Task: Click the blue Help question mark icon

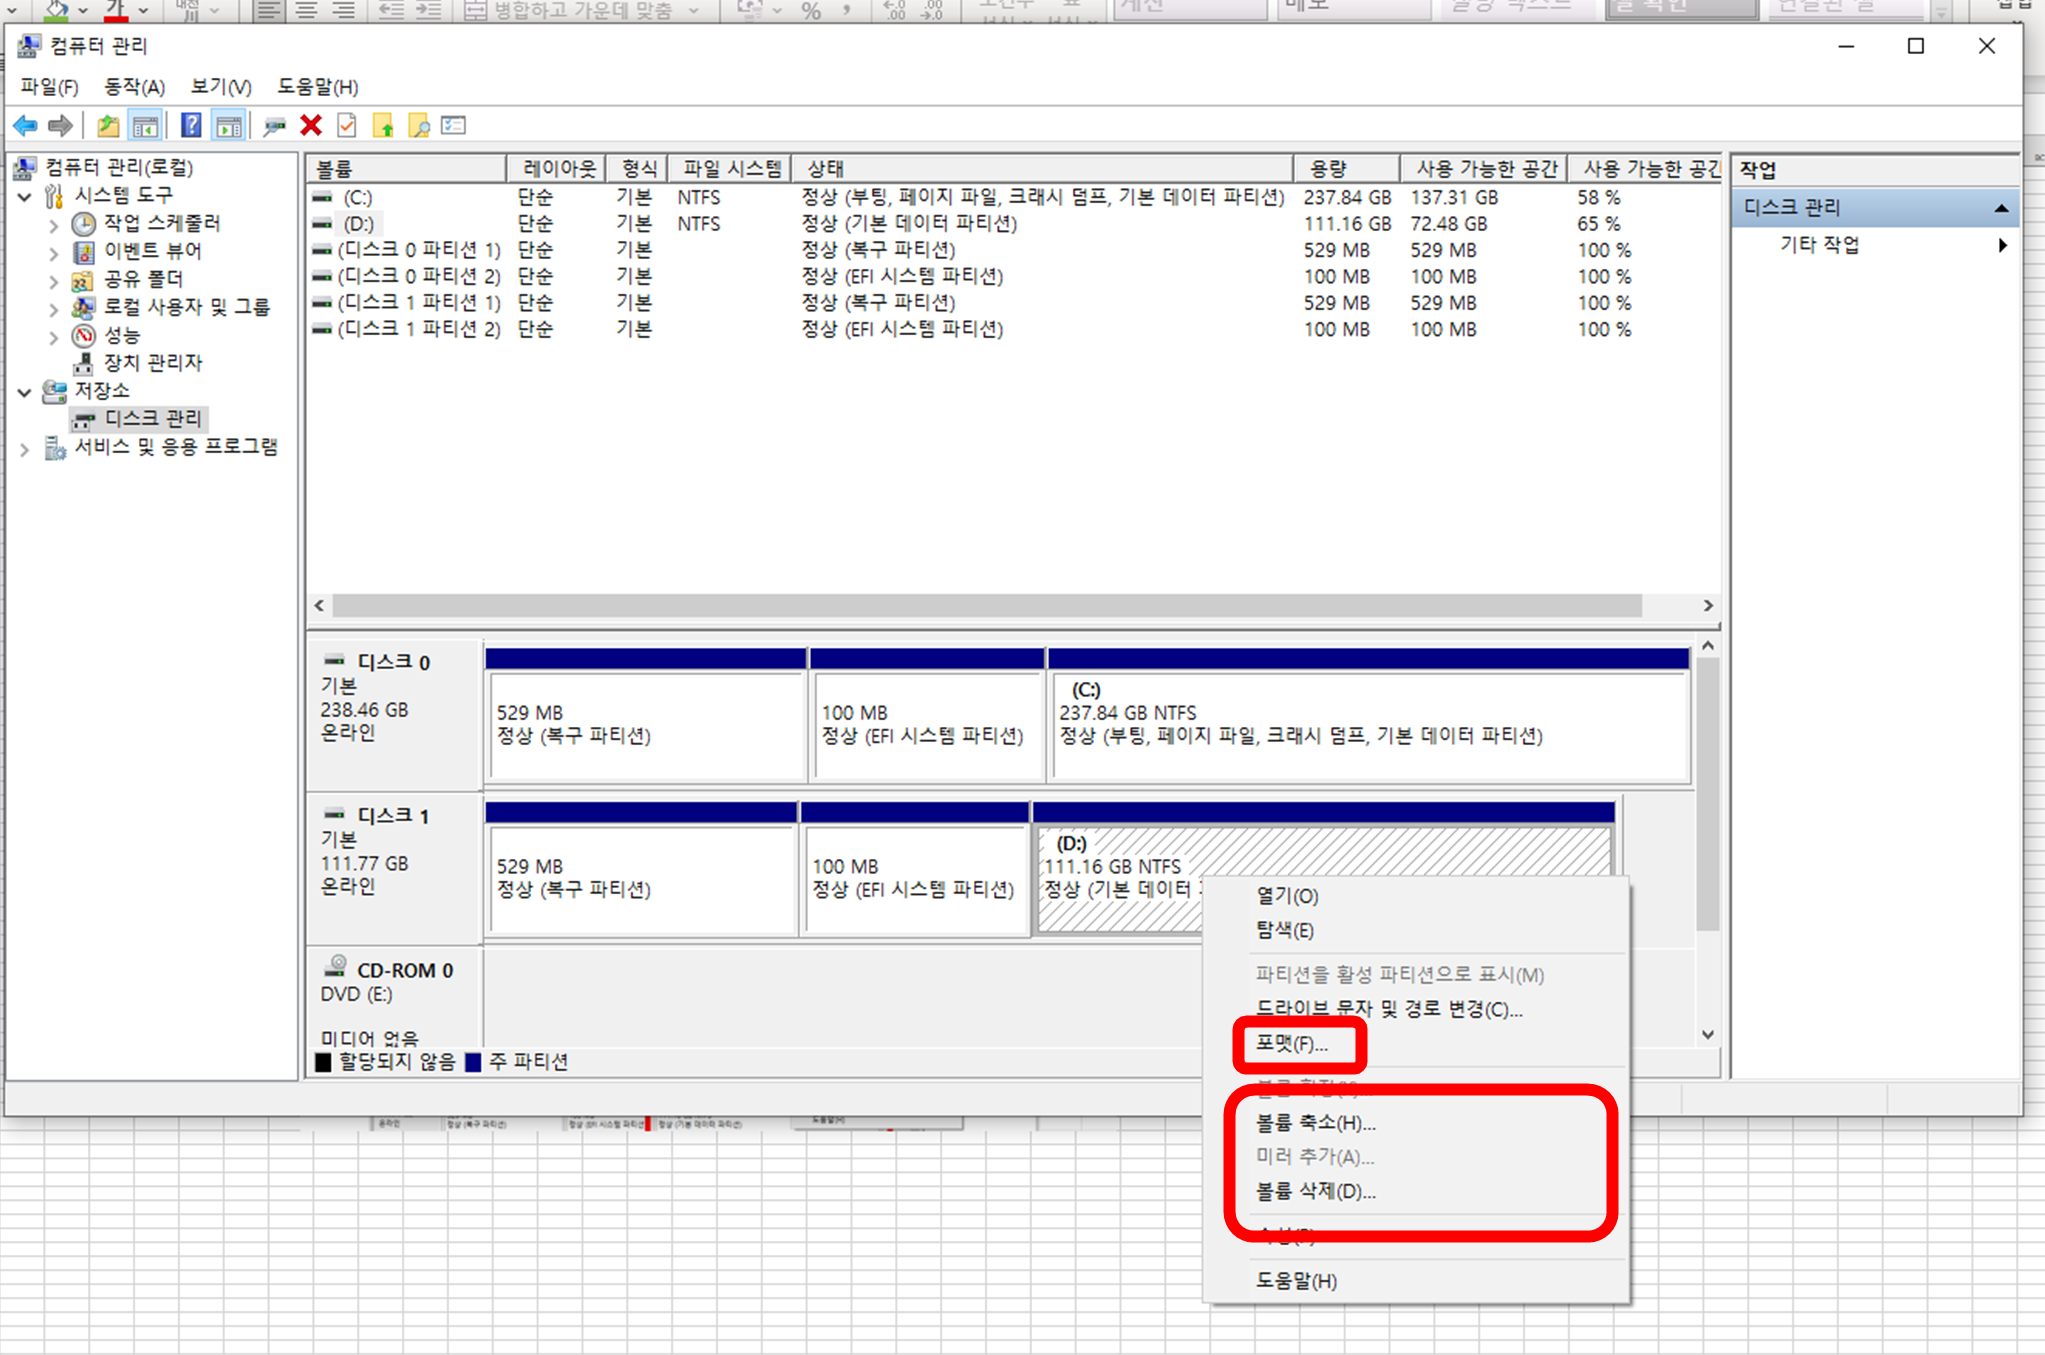Action: [190, 126]
